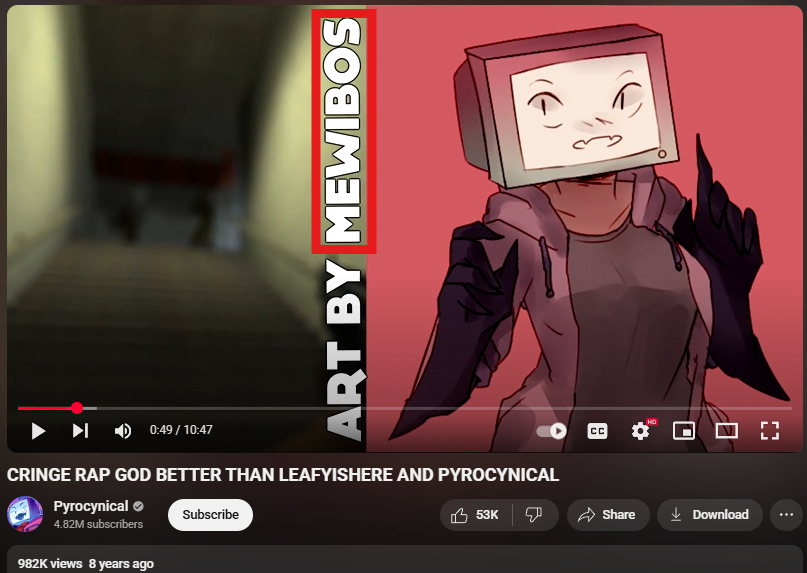Turn on closed captions (CC)

tap(597, 431)
